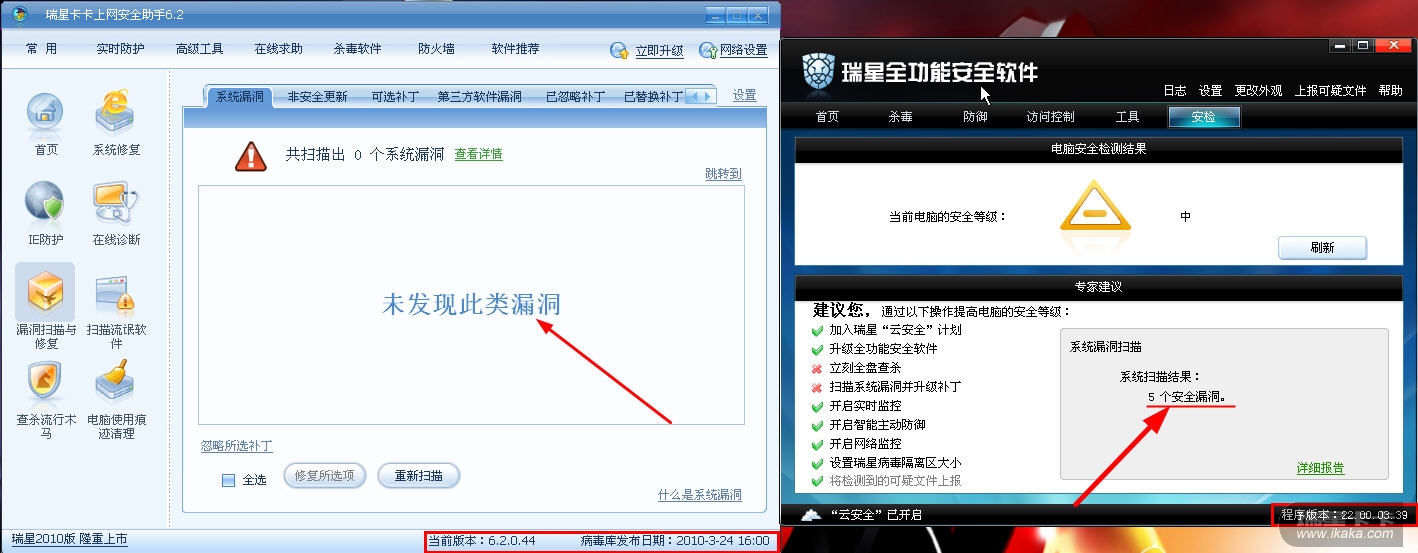This screenshot has height=553, width=1418.
Task: Click the cloud icon beside “云安全”已开启
Action: click(x=811, y=515)
